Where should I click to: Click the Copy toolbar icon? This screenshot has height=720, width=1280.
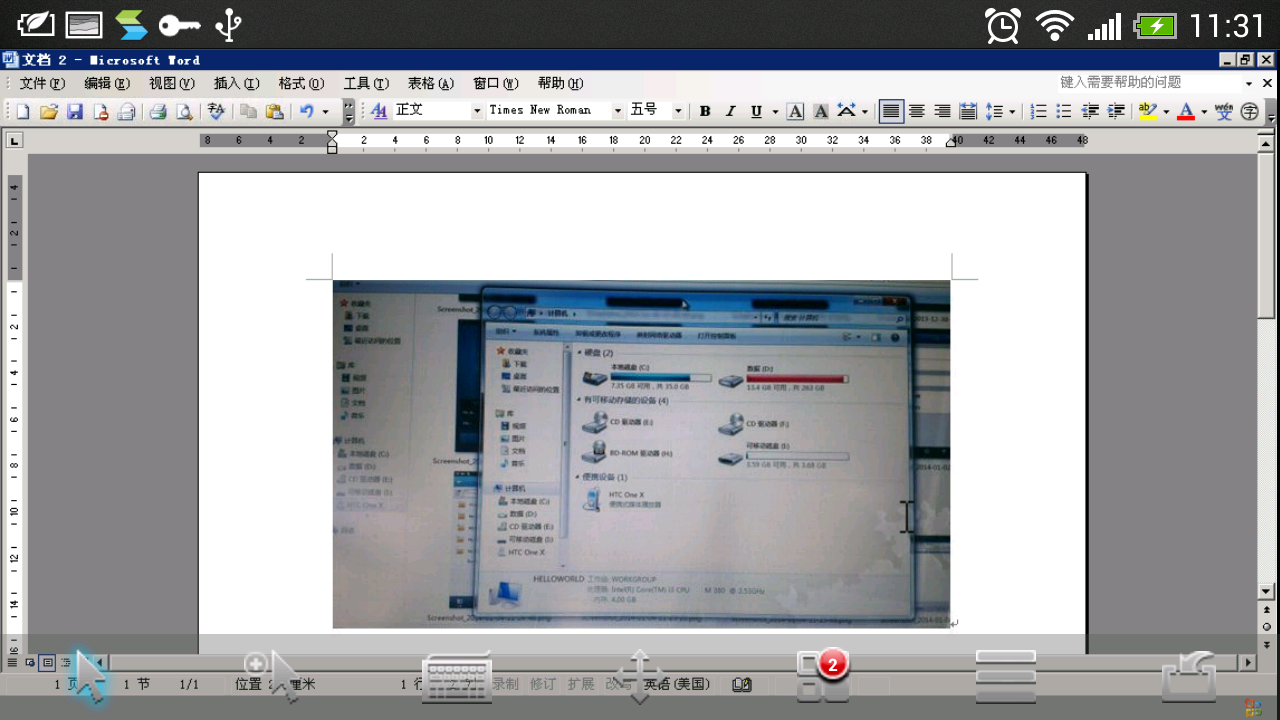[248, 111]
